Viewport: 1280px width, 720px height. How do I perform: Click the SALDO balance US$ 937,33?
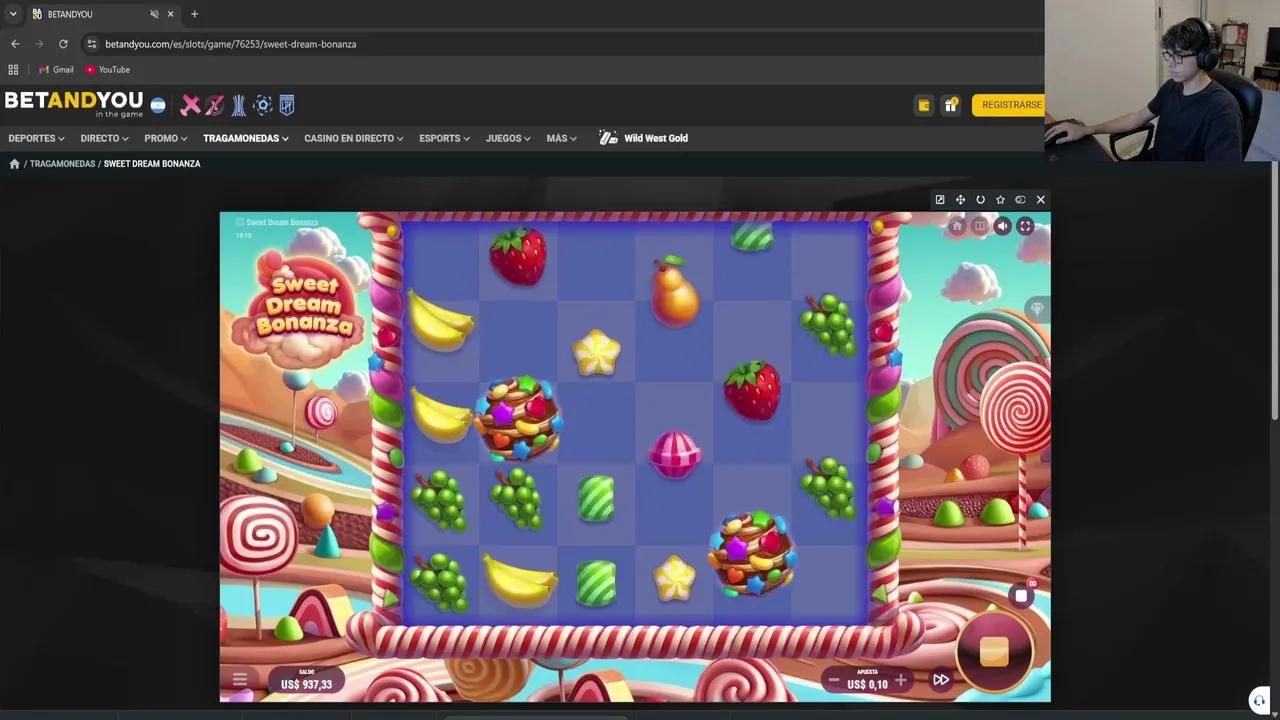[x=306, y=680]
